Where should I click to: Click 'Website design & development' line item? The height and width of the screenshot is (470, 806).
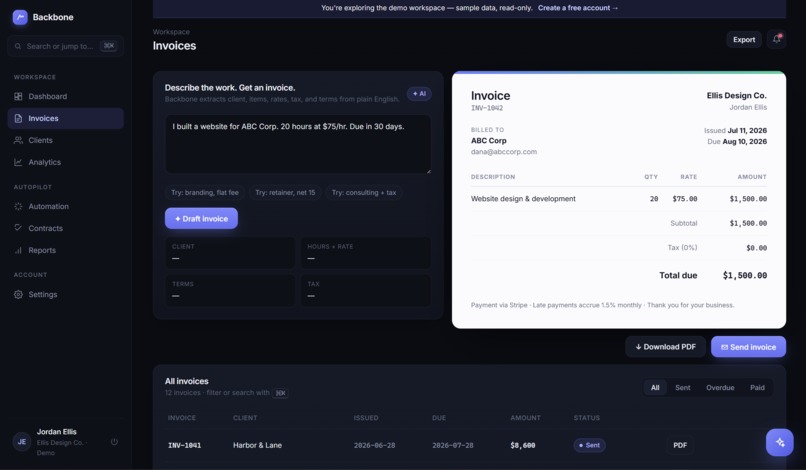[x=523, y=198]
